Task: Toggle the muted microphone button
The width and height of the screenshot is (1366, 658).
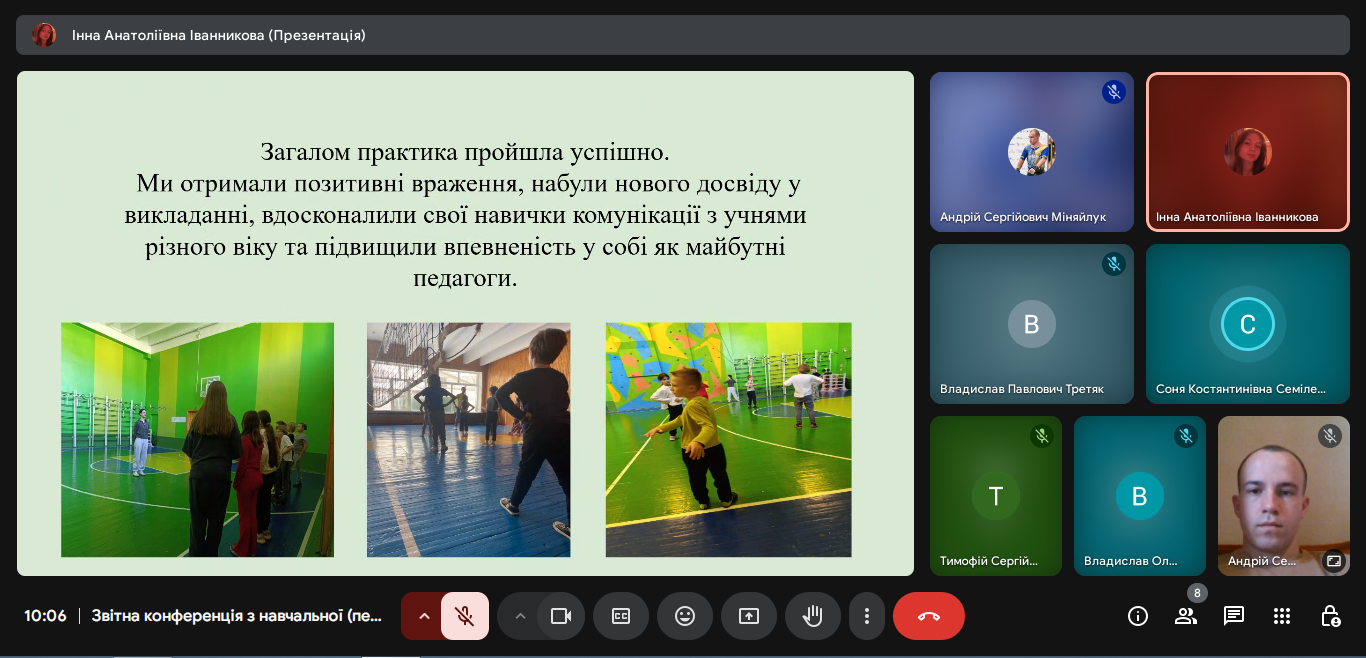Action: [464, 616]
